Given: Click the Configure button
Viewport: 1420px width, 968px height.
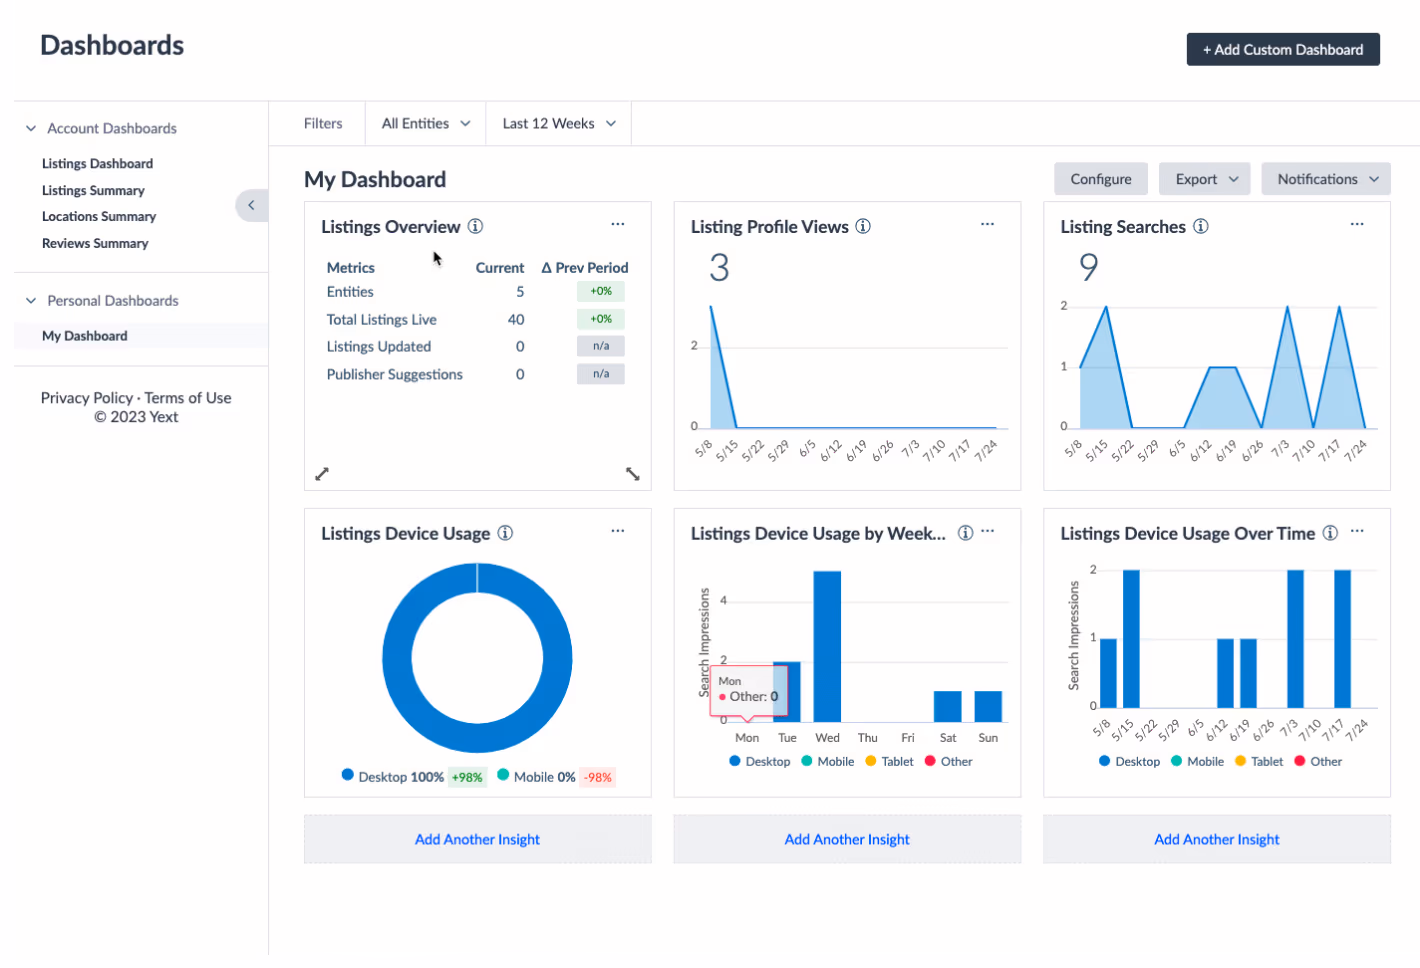Looking at the screenshot, I should click(x=1101, y=179).
